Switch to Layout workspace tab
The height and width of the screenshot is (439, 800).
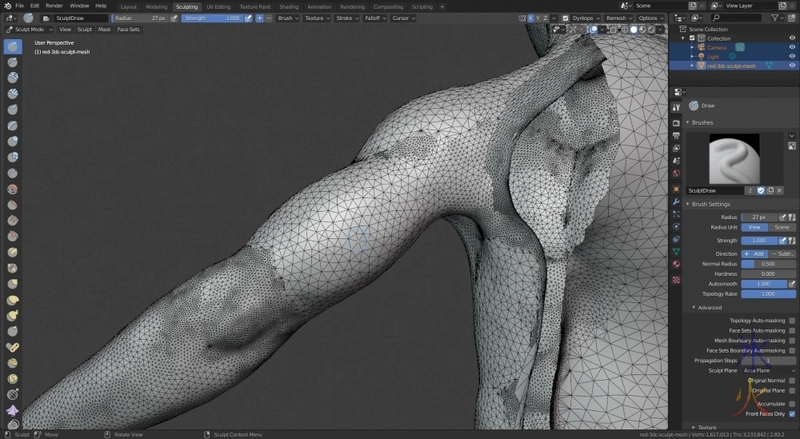click(x=129, y=7)
